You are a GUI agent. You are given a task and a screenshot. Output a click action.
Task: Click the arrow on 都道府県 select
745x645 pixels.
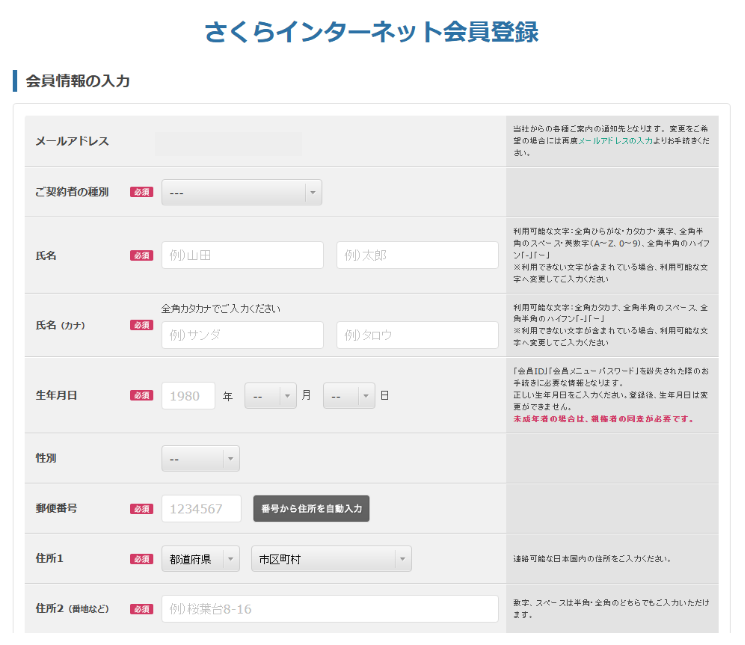[230, 560]
